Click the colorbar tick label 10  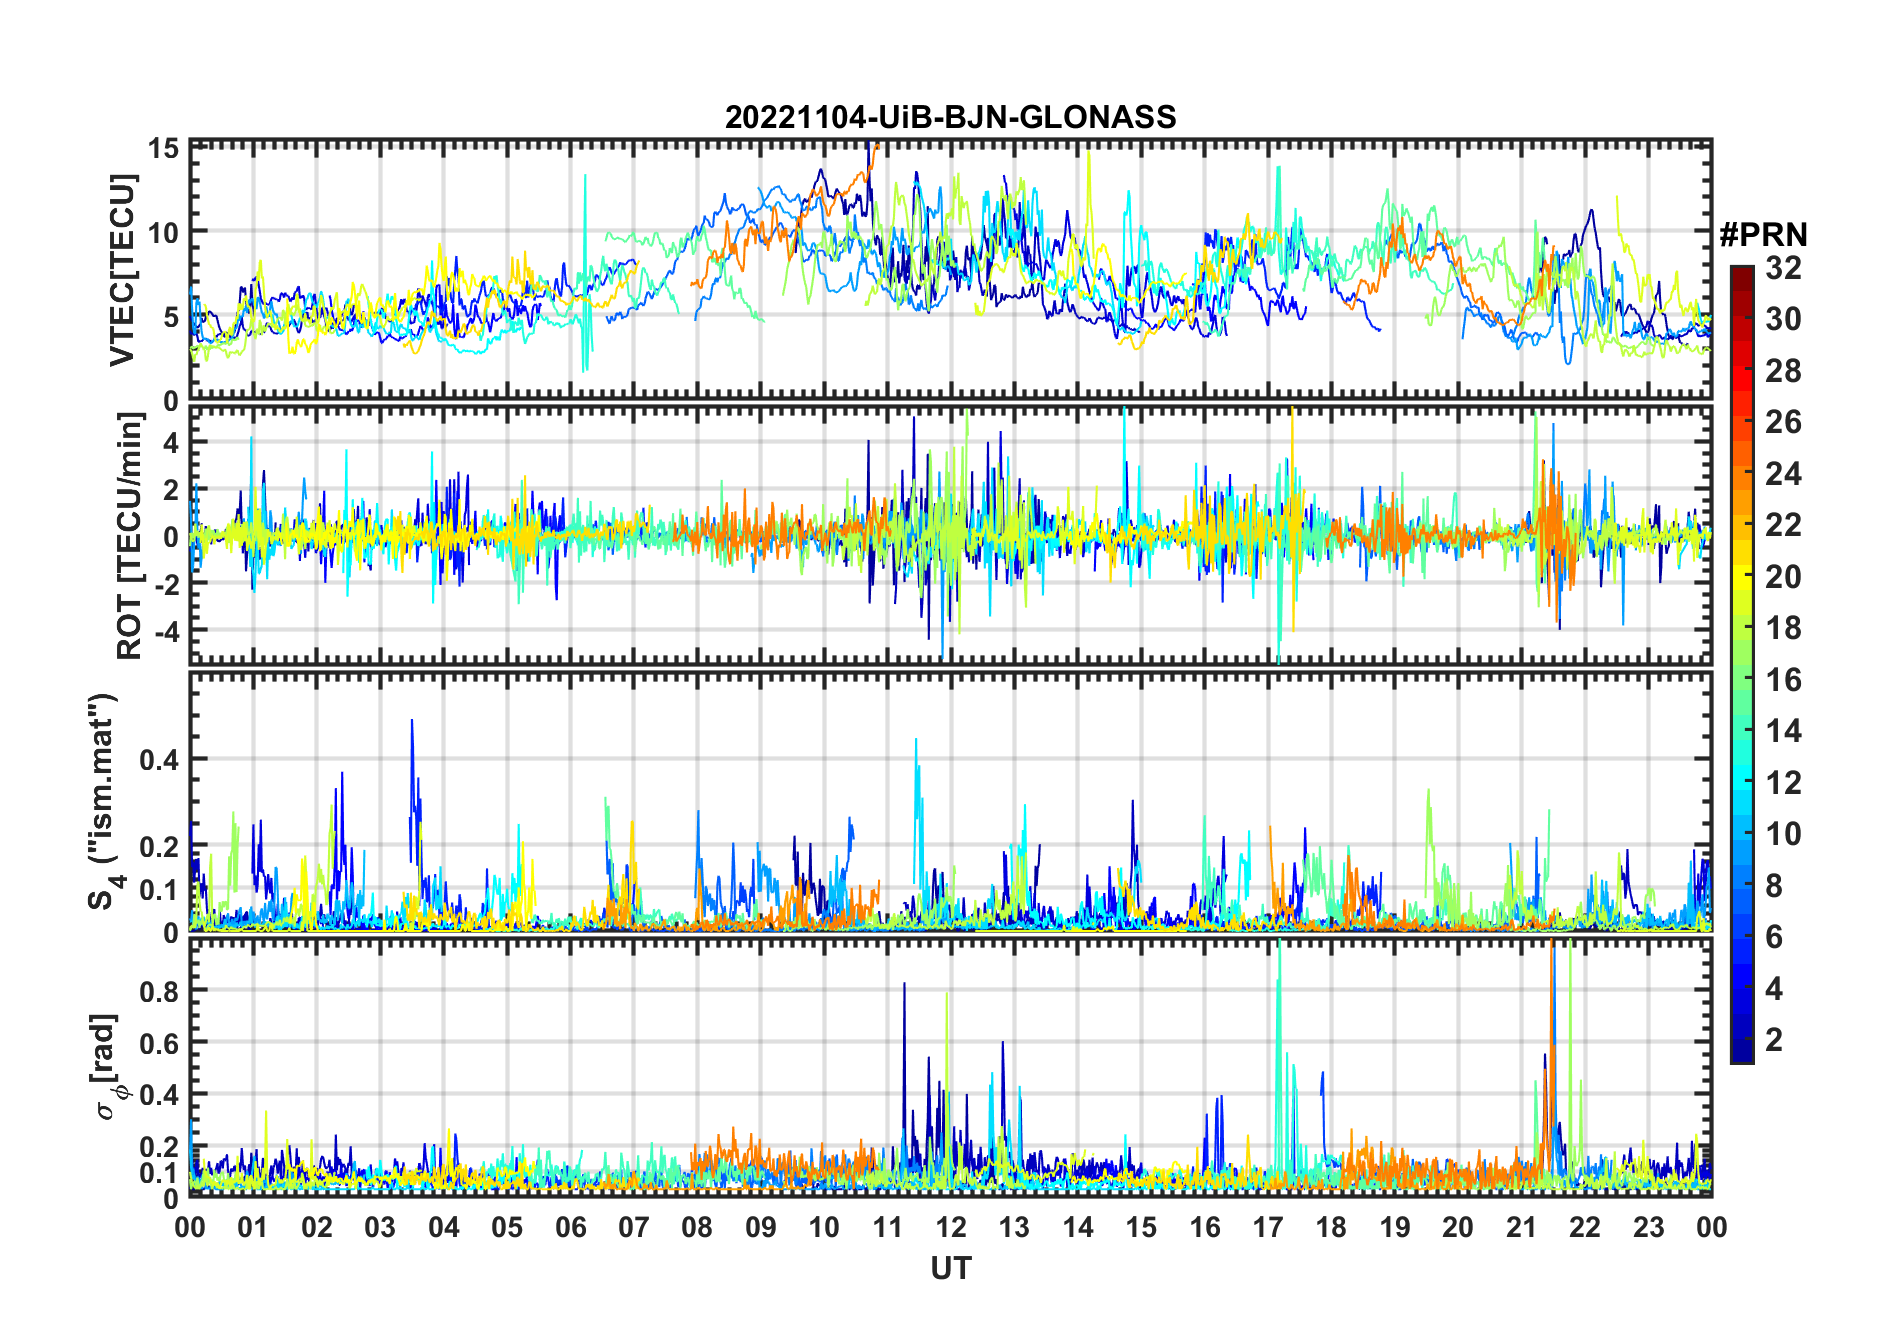(x=1782, y=834)
